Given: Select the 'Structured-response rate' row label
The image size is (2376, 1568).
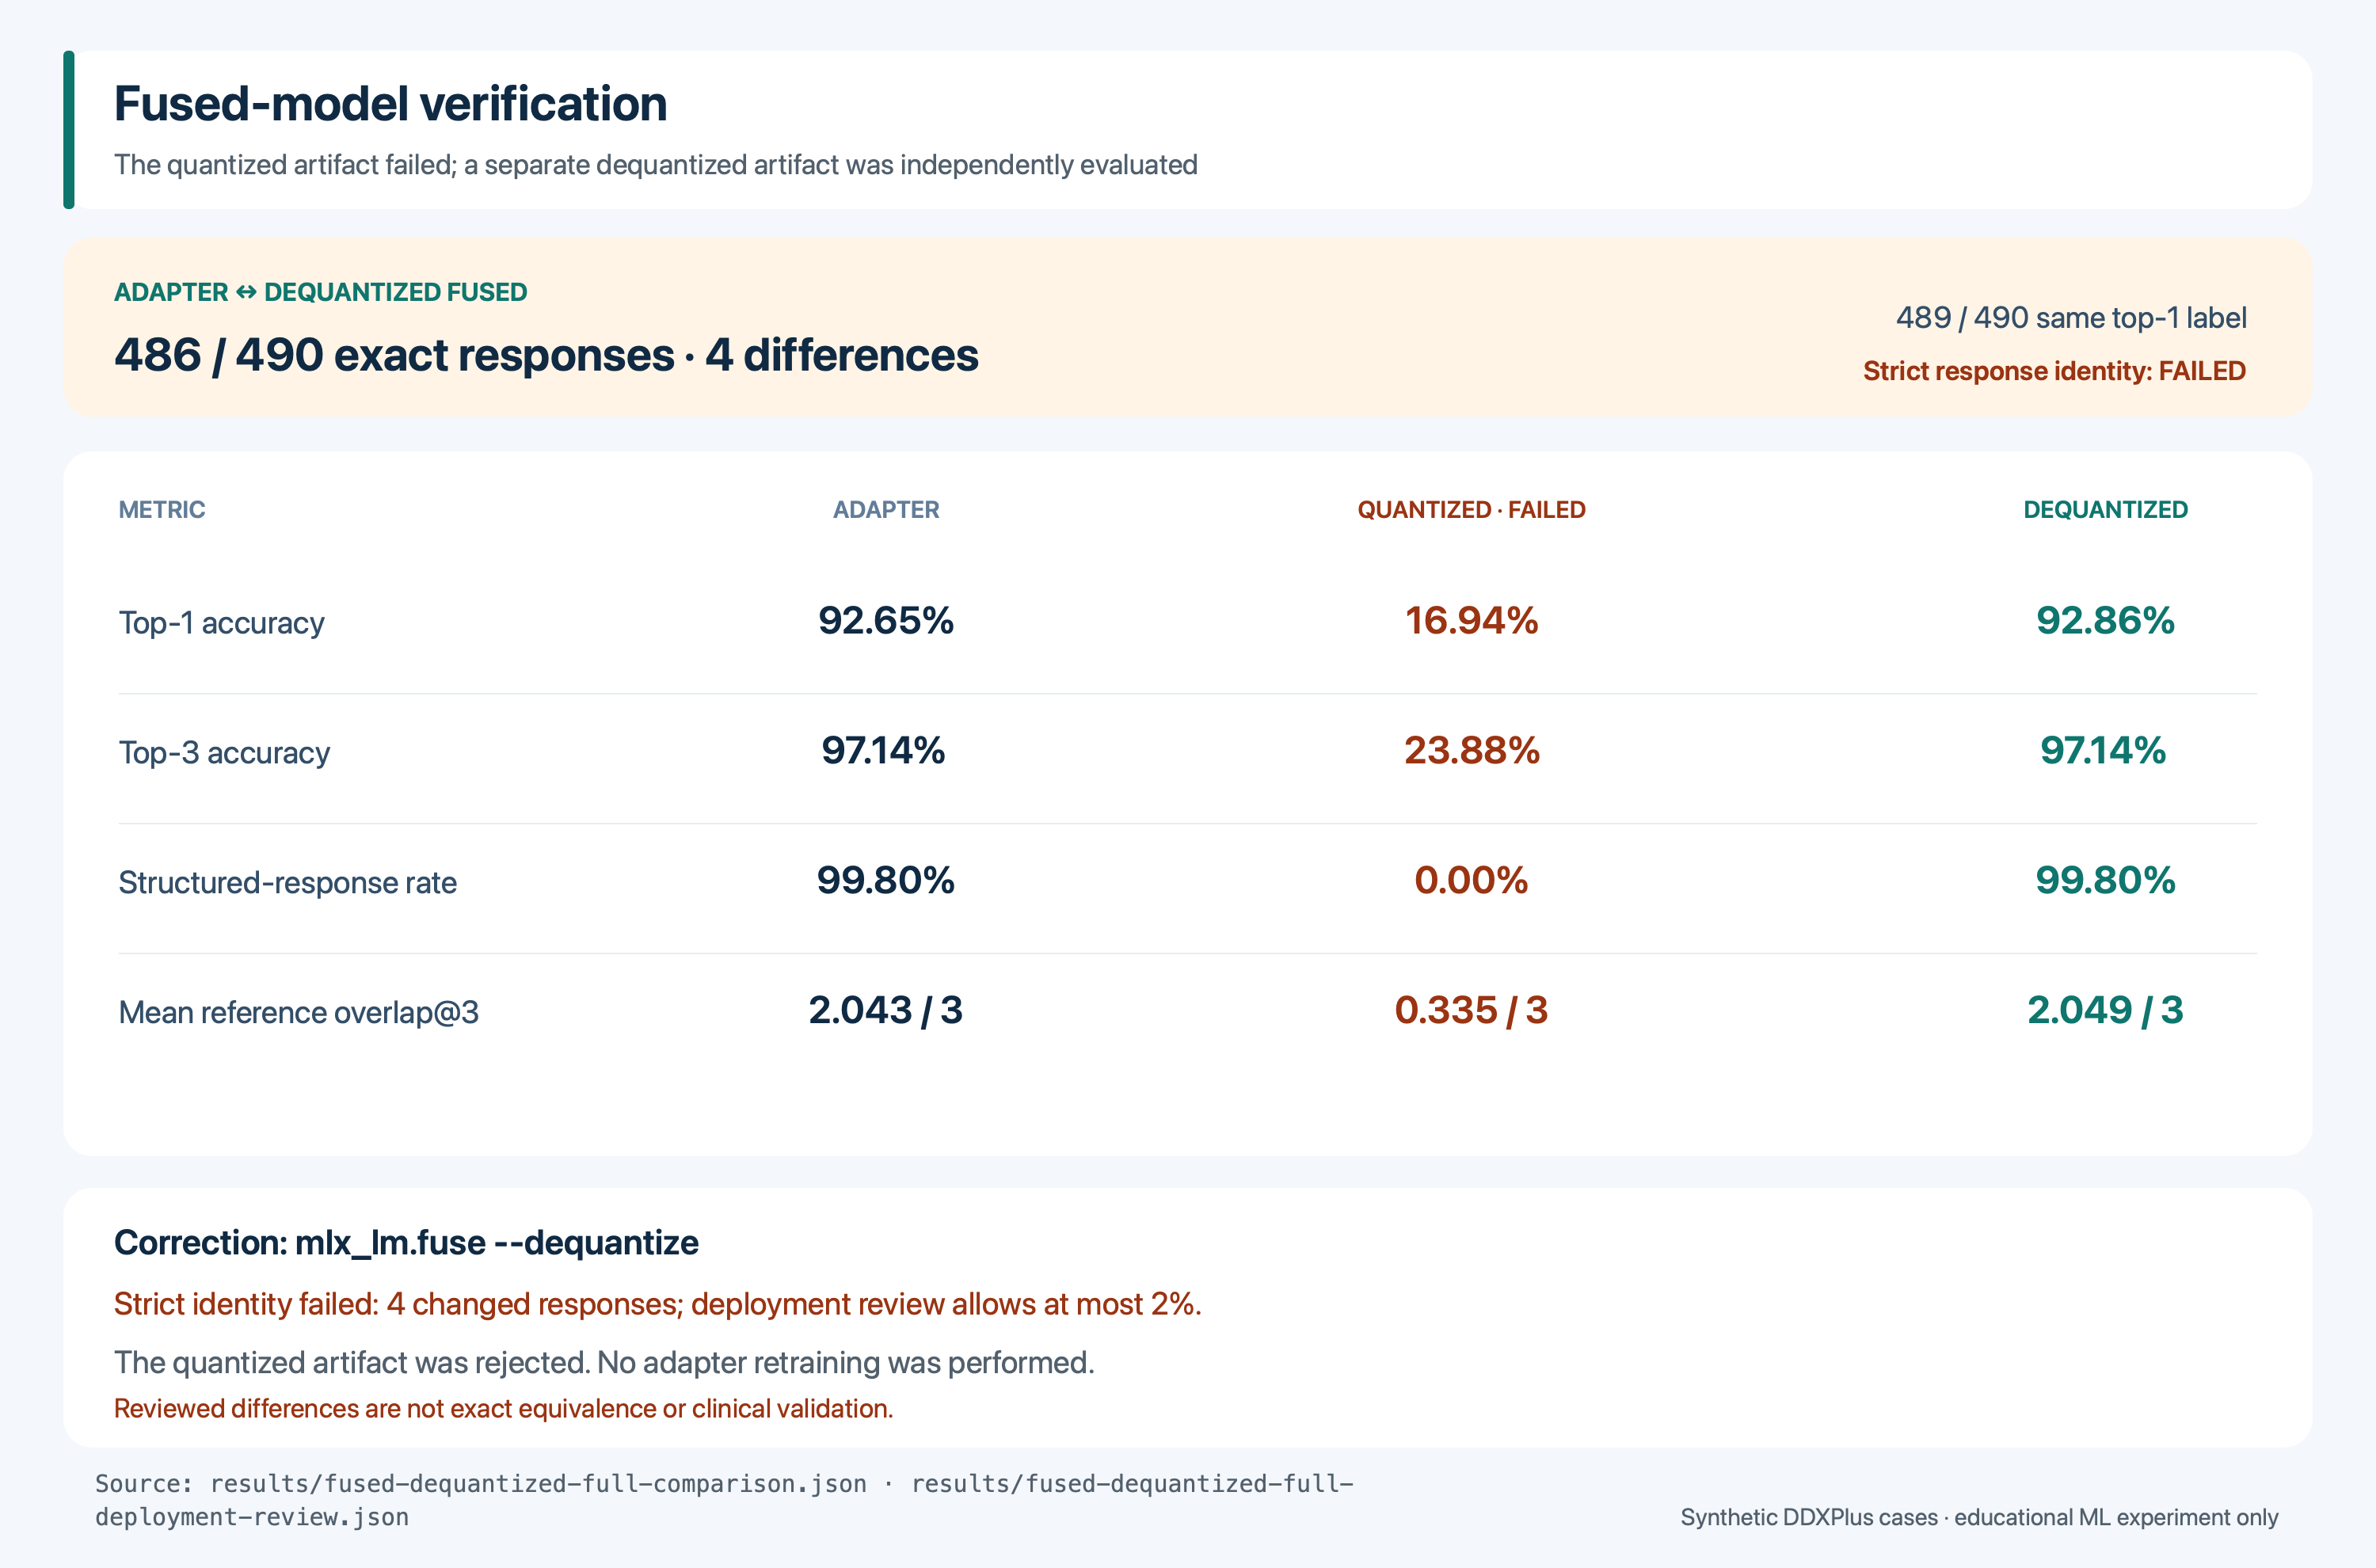Looking at the screenshot, I should point(288,883).
